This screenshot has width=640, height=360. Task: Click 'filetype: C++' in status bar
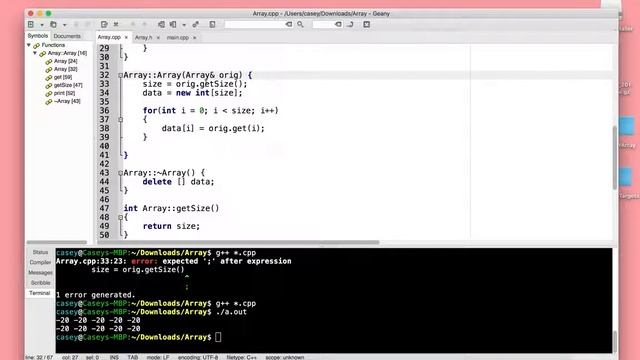[242, 357]
